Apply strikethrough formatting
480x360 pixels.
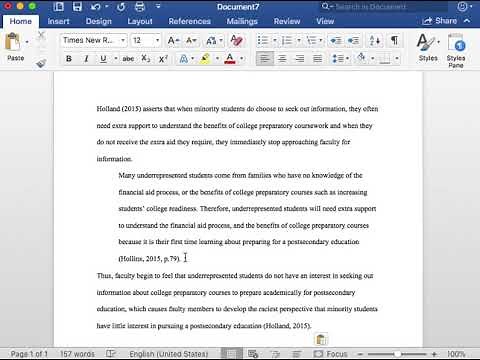click(128, 59)
